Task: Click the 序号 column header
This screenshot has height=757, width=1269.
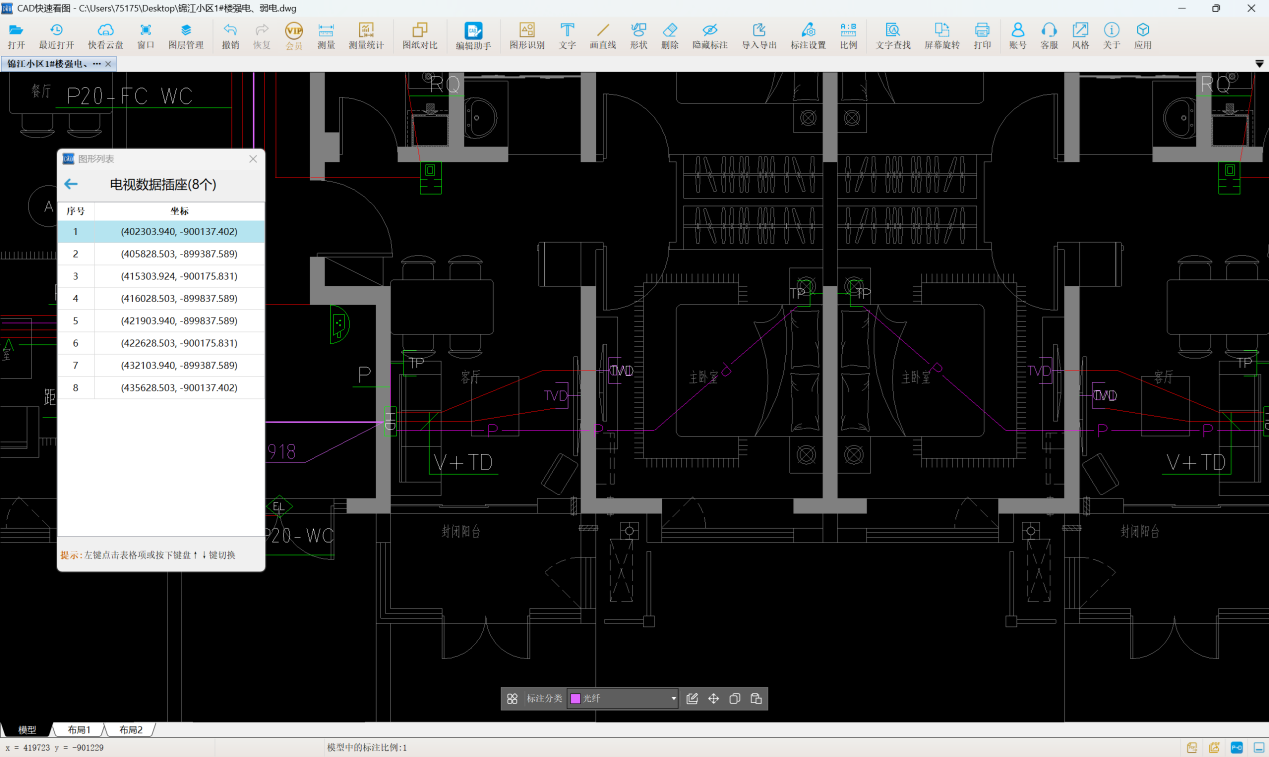Action: pyautogui.click(x=76, y=211)
